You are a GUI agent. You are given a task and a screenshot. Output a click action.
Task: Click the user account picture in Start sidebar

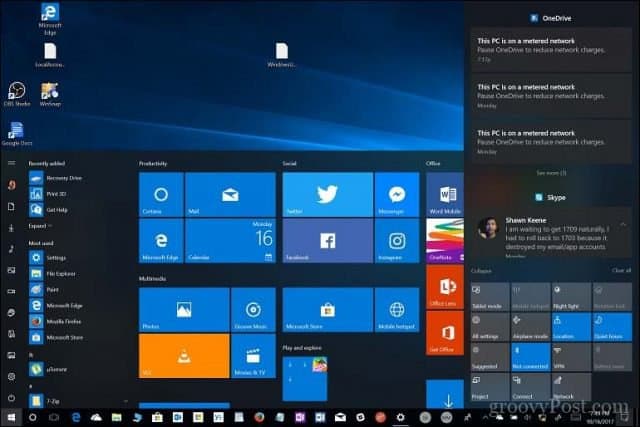click(11, 185)
